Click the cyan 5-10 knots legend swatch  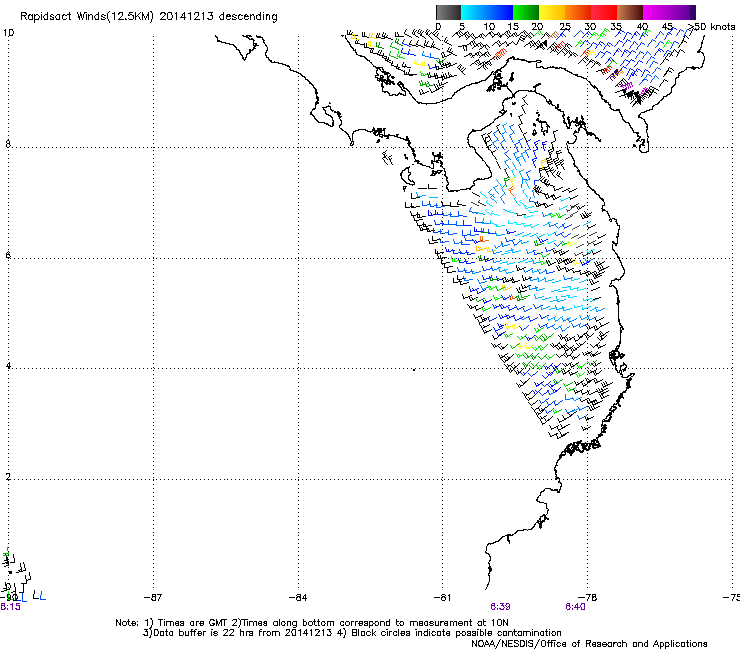(x=474, y=12)
